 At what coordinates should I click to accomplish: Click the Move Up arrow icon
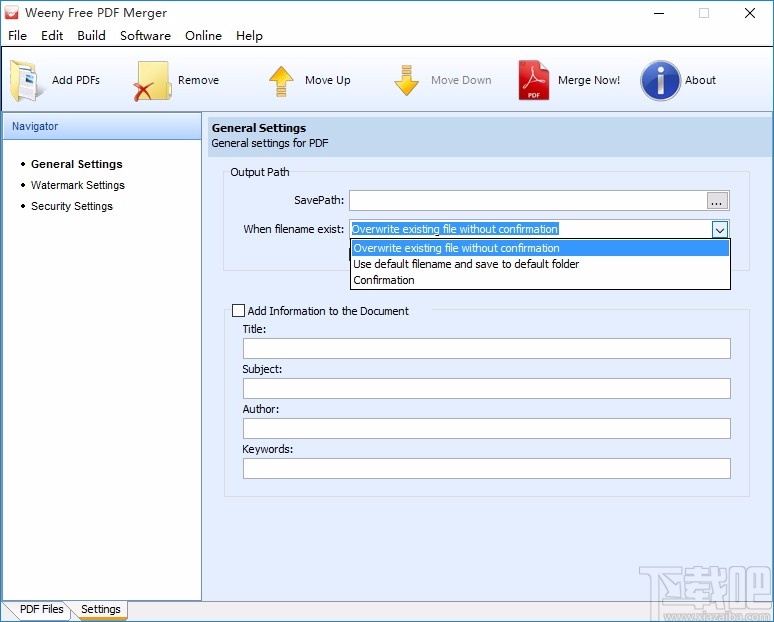(281, 81)
